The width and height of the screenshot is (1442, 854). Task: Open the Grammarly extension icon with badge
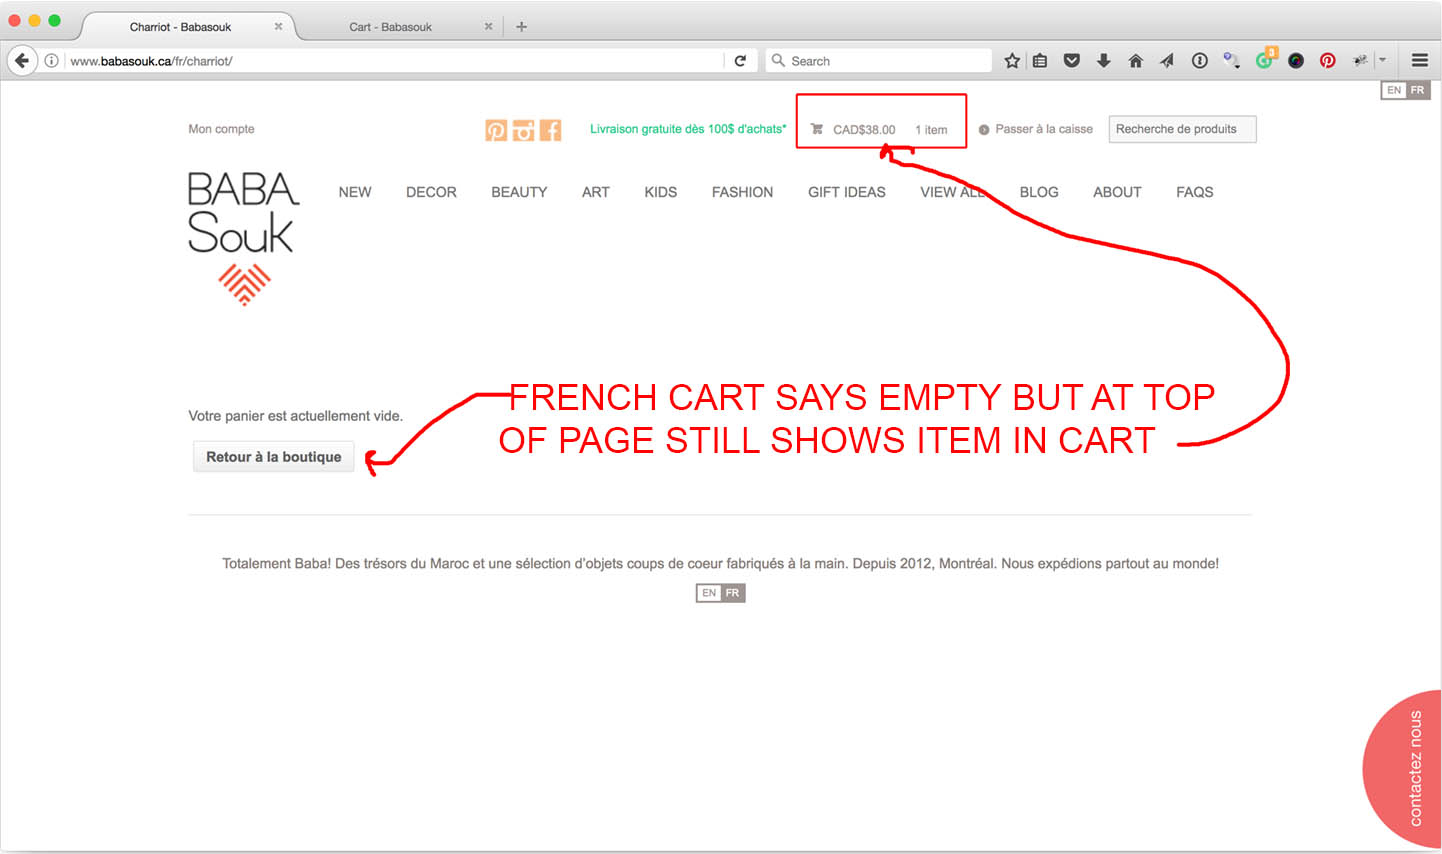pyautogui.click(x=1265, y=59)
